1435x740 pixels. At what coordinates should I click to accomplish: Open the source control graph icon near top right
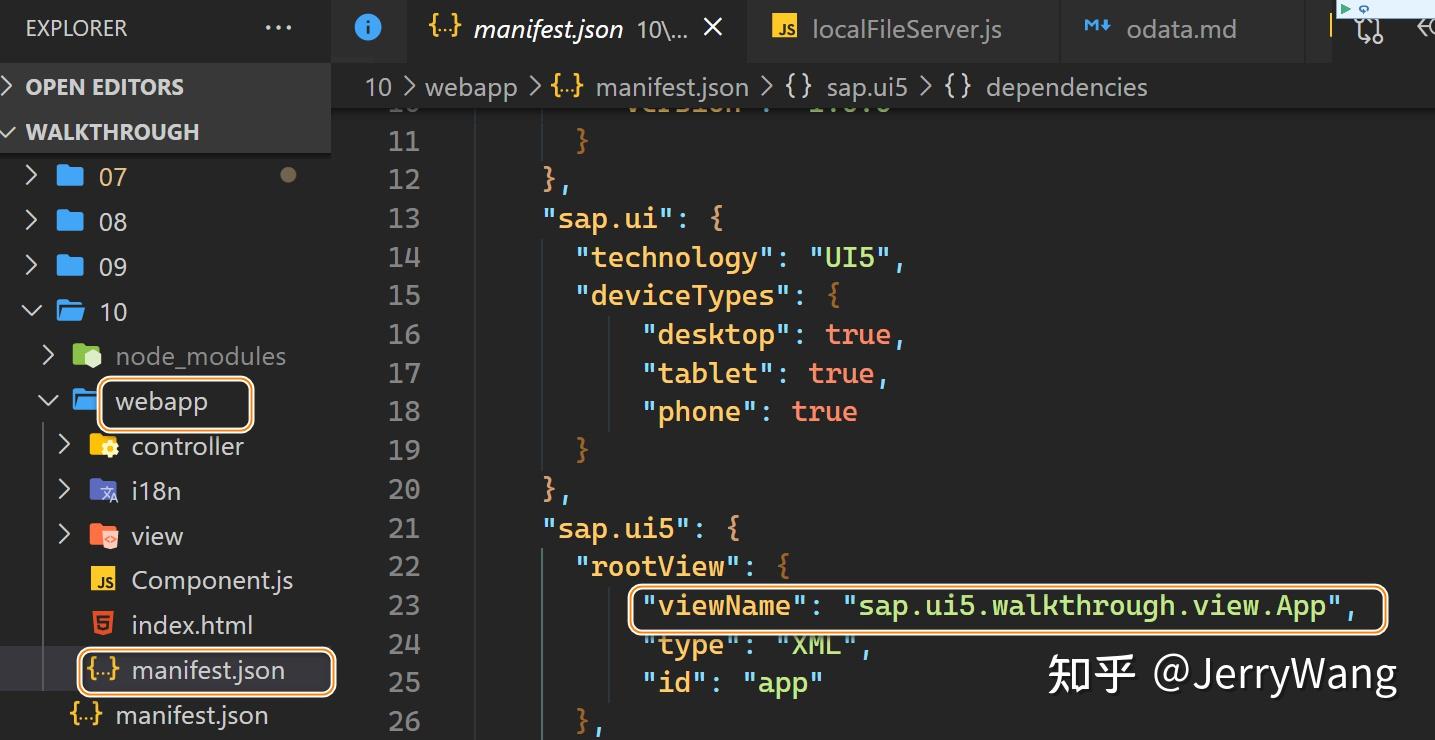click(1369, 31)
